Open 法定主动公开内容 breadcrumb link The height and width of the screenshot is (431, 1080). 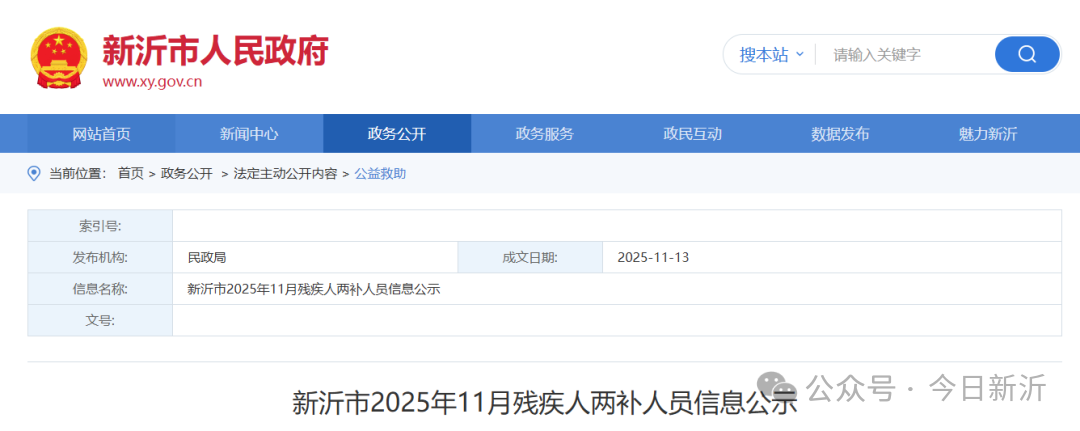point(285,174)
